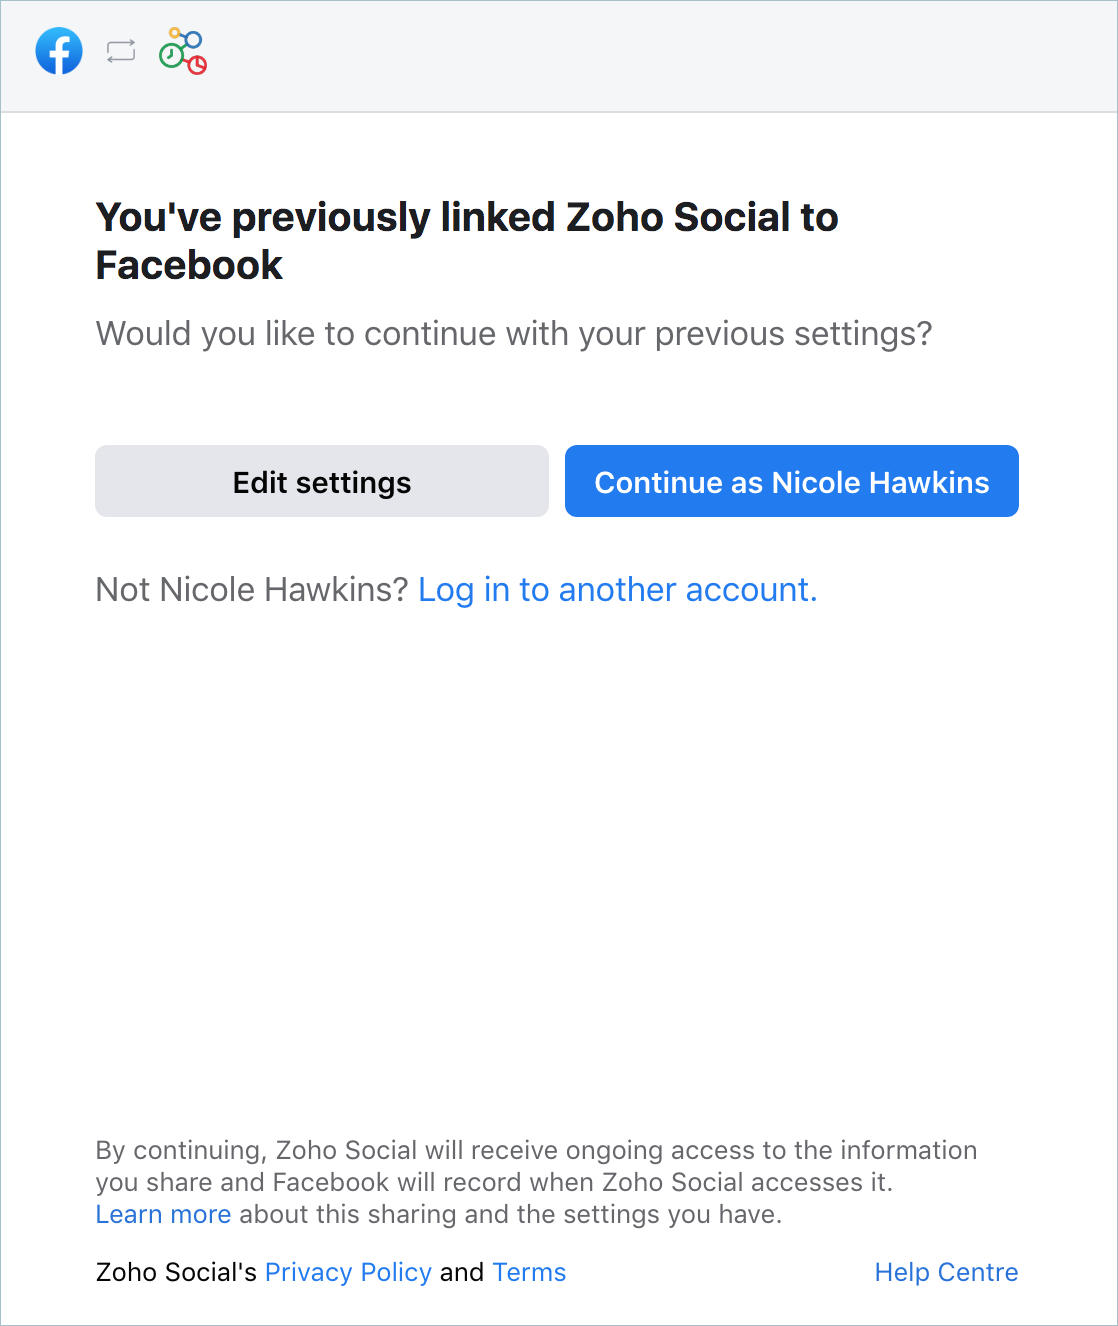Continue as Nicole Hawkins
Viewport: 1118px width, 1326px height.
791,482
